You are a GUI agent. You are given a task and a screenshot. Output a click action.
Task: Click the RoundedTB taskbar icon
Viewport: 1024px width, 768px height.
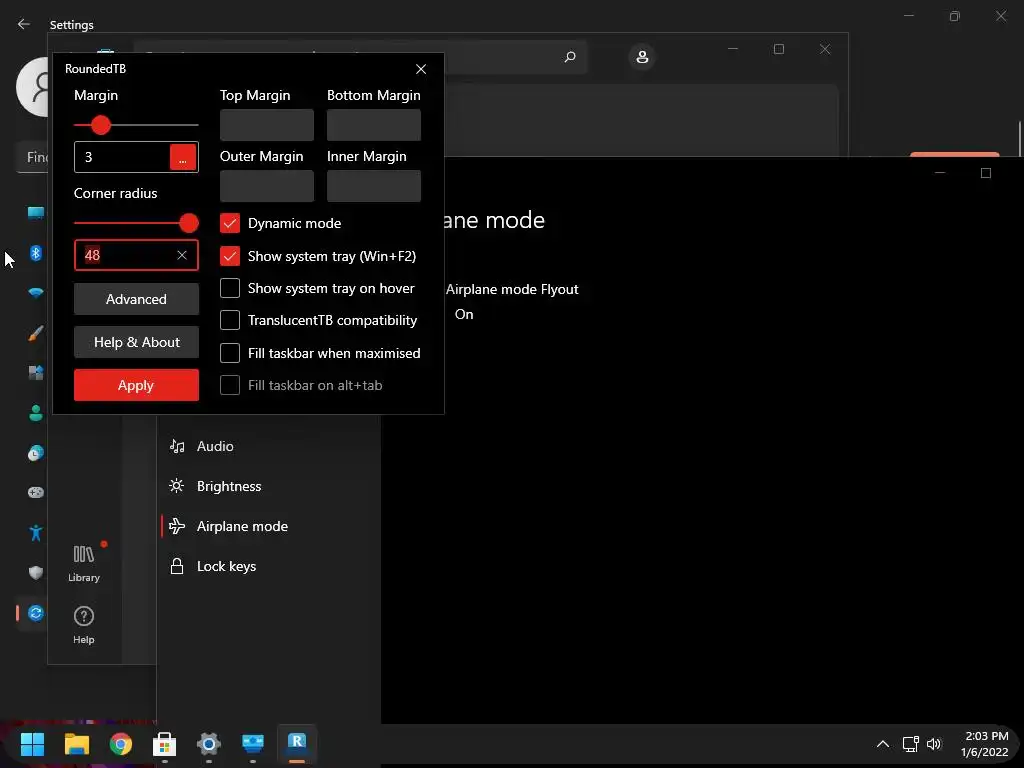click(x=296, y=742)
